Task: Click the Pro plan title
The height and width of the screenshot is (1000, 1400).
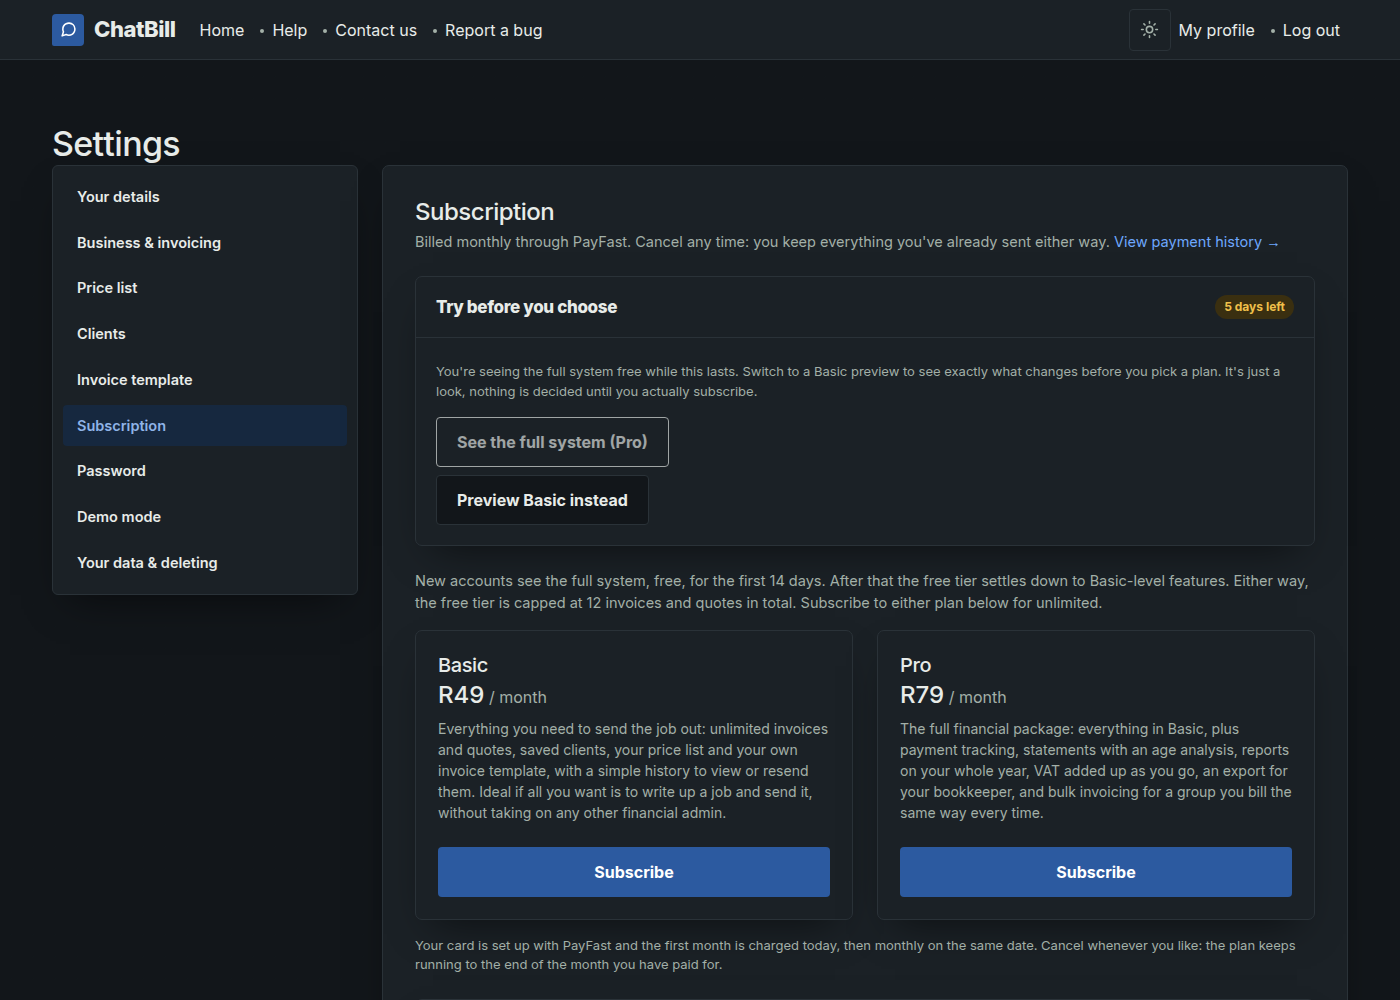Action: 915,665
